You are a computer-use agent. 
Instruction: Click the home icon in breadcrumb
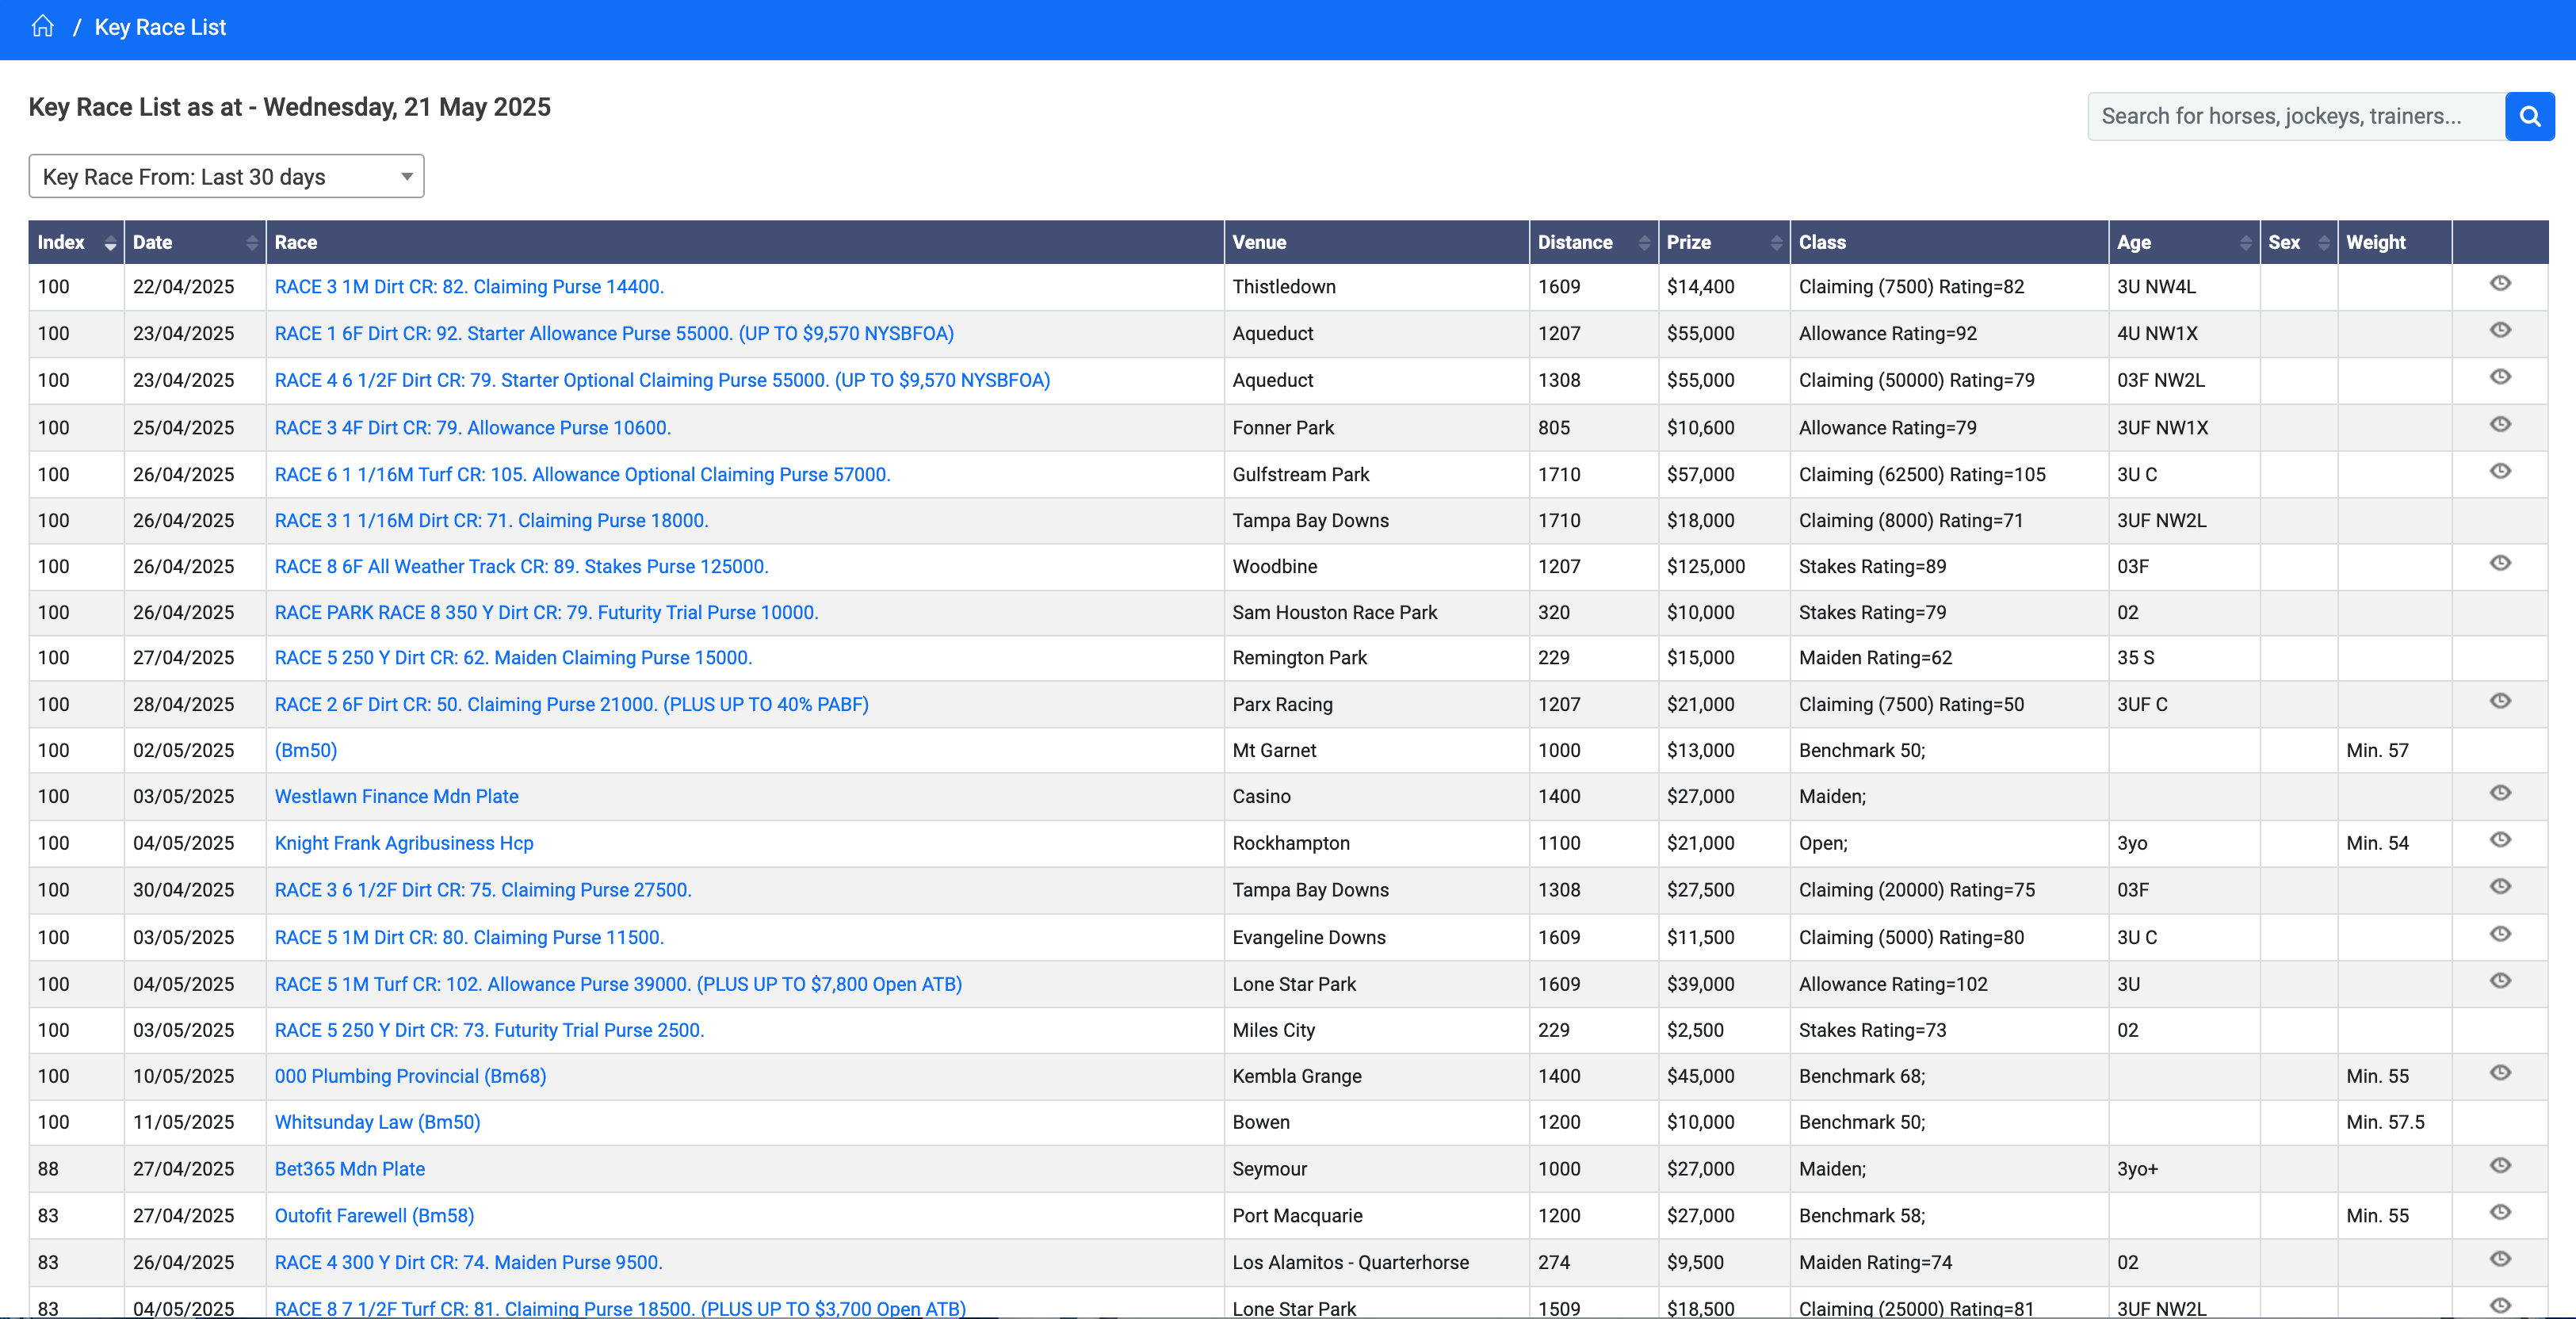(x=42, y=26)
